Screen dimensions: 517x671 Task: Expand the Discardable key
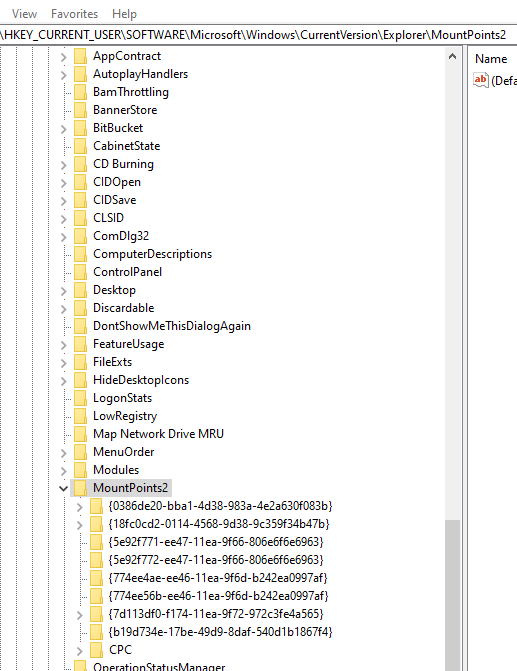(63, 309)
